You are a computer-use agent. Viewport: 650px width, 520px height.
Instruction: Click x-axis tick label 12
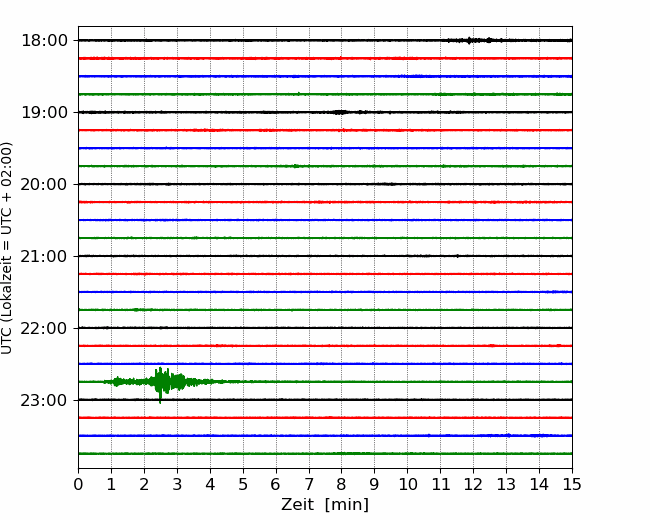tap(473, 484)
